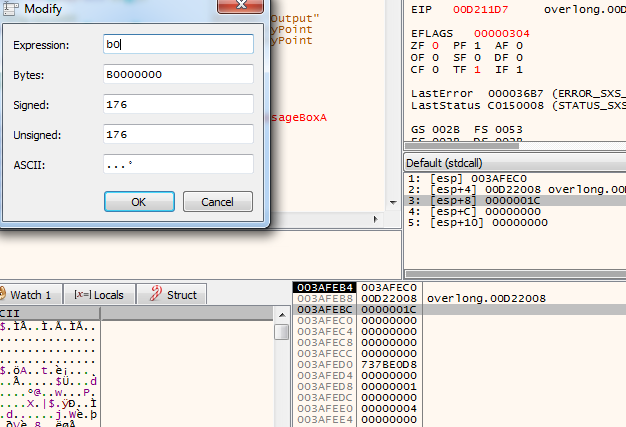Select FS segment register 0053
626x427 pixels.
pos(509,129)
